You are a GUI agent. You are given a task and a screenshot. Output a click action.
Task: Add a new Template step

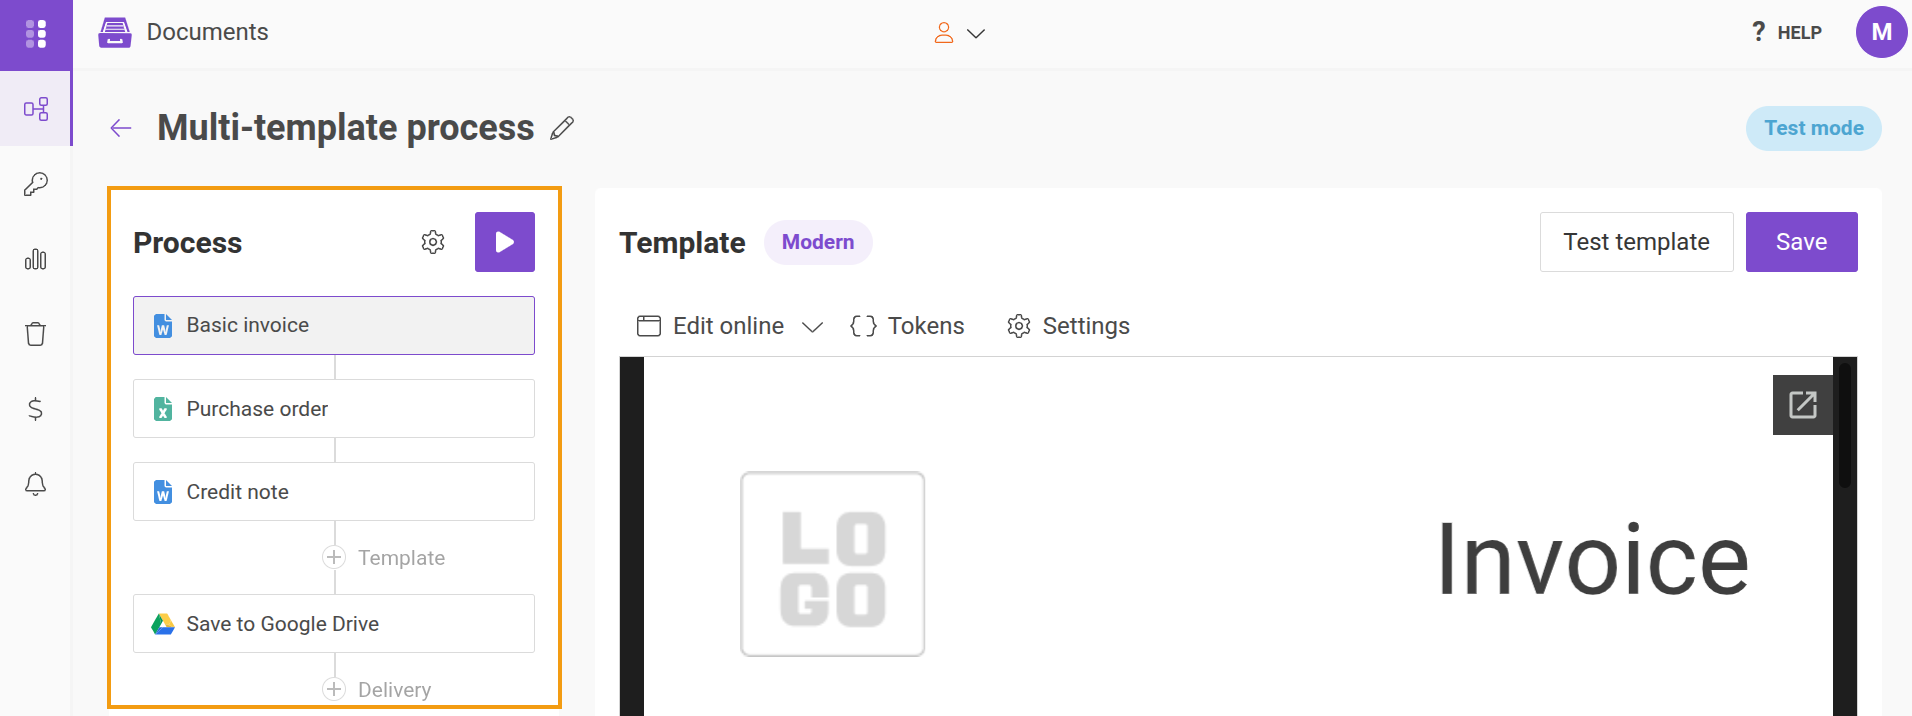[x=384, y=558]
